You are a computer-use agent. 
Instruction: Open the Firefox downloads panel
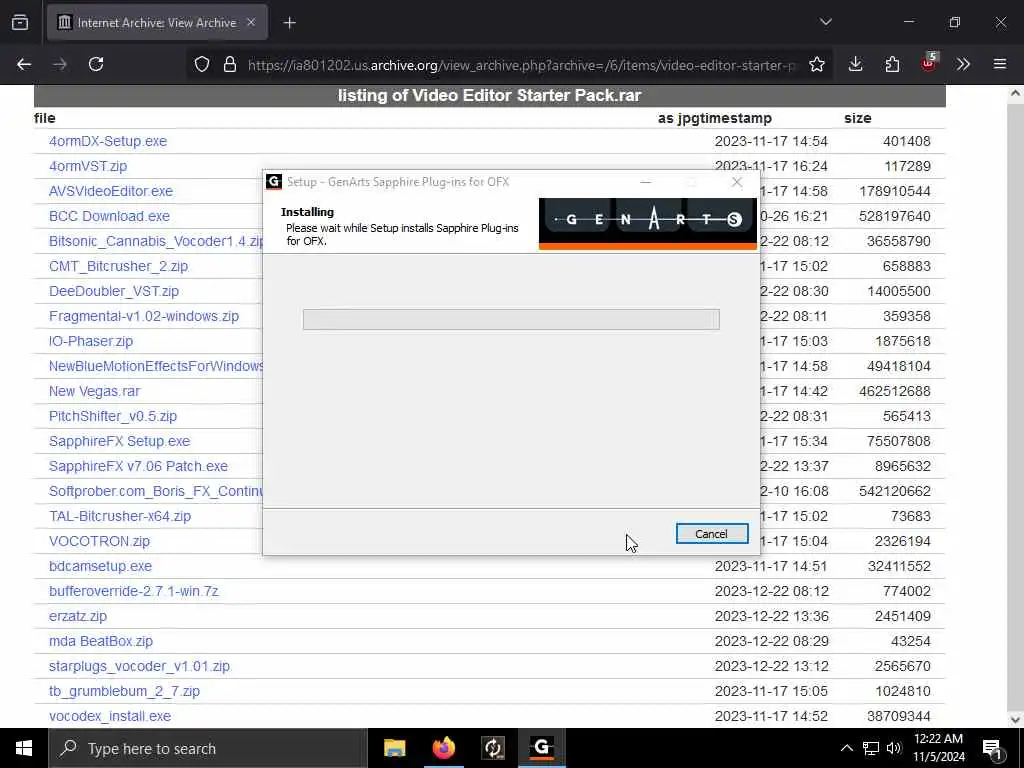pyautogui.click(x=855, y=64)
